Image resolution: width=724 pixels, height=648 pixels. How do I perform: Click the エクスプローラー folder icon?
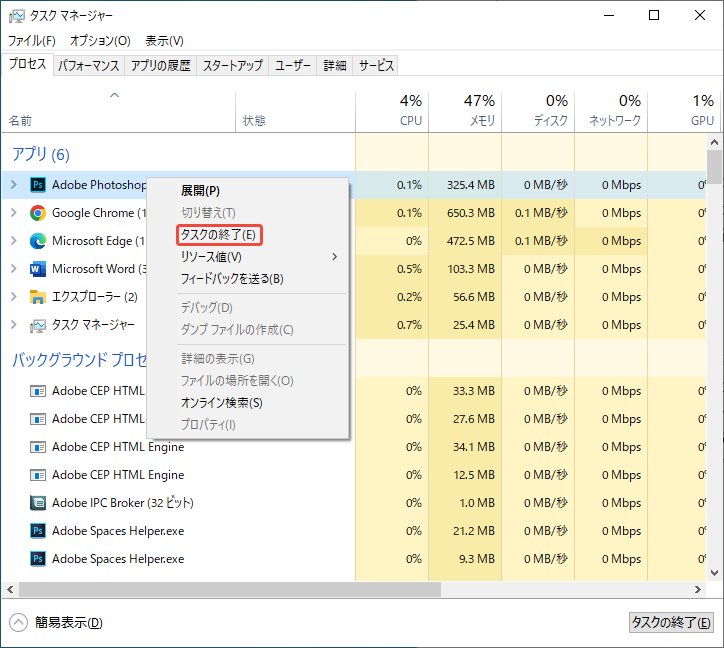pos(38,297)
